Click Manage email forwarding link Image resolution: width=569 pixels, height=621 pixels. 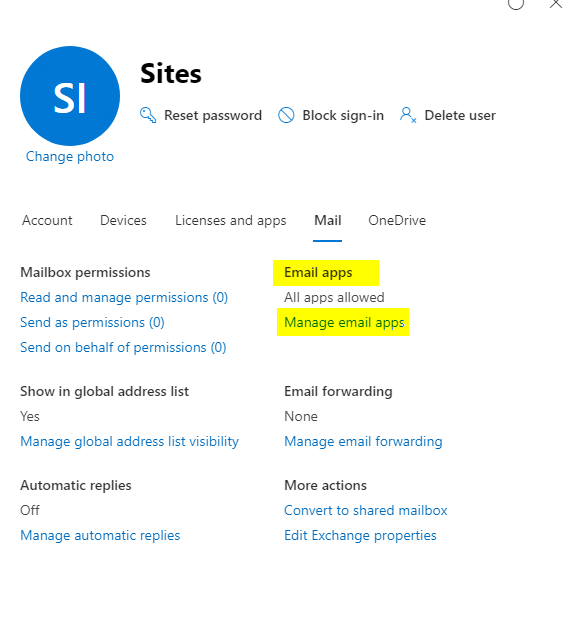click(x=363, y=441)
